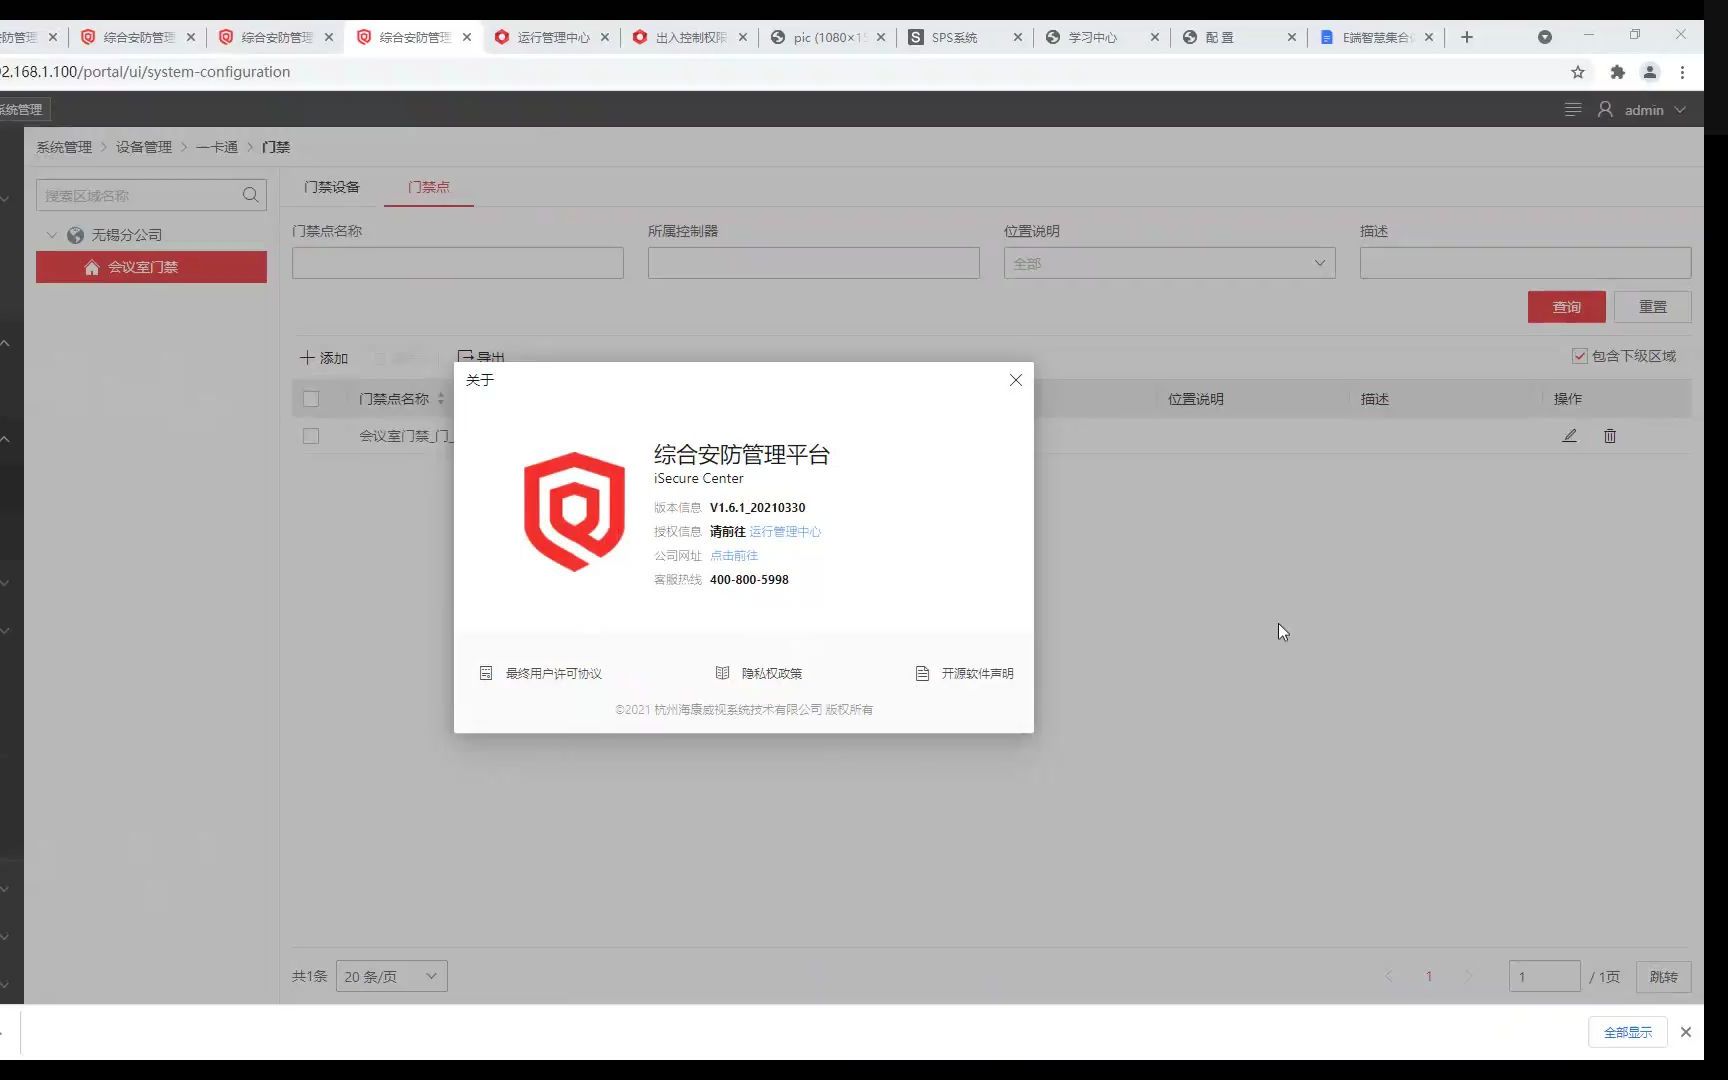Viewport: 1728px width, 1080px height.
Task: Click the 跳转 jump button
Action: tap(1663, 977)
